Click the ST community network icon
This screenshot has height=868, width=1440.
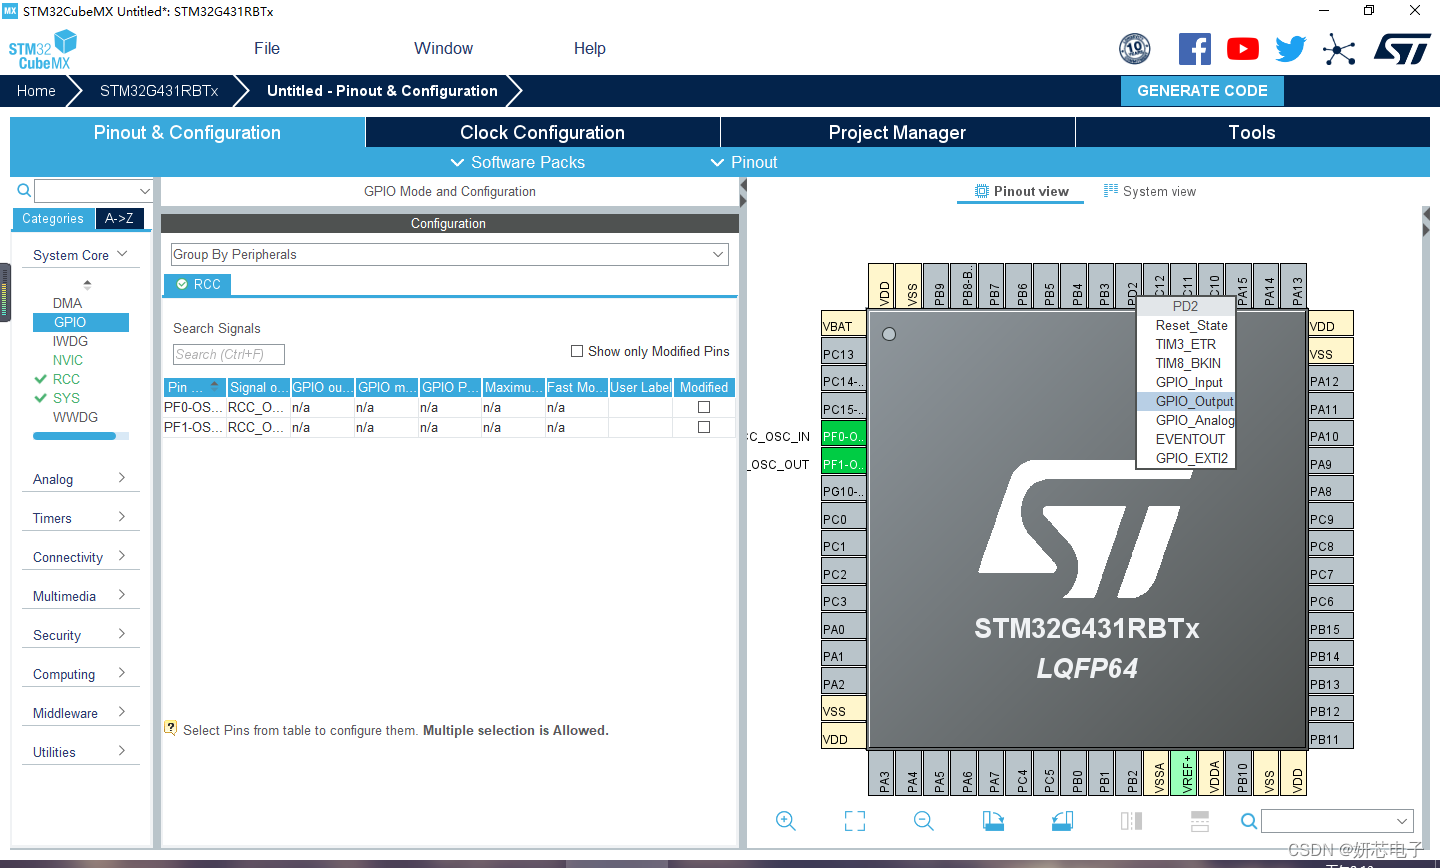[1339, 49]
